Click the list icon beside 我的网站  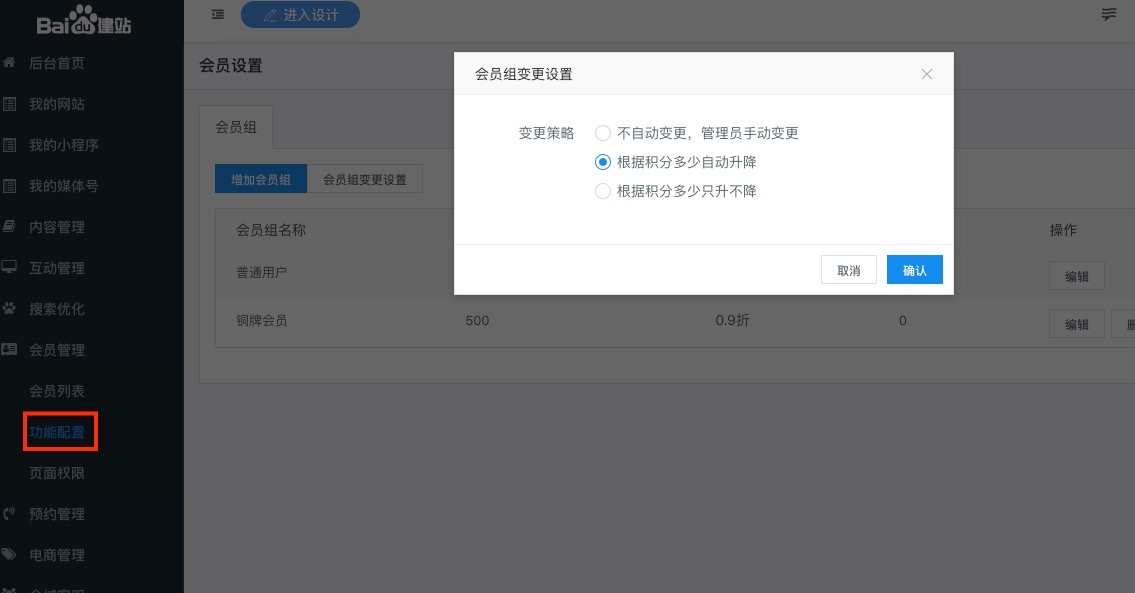click(10, 104)
